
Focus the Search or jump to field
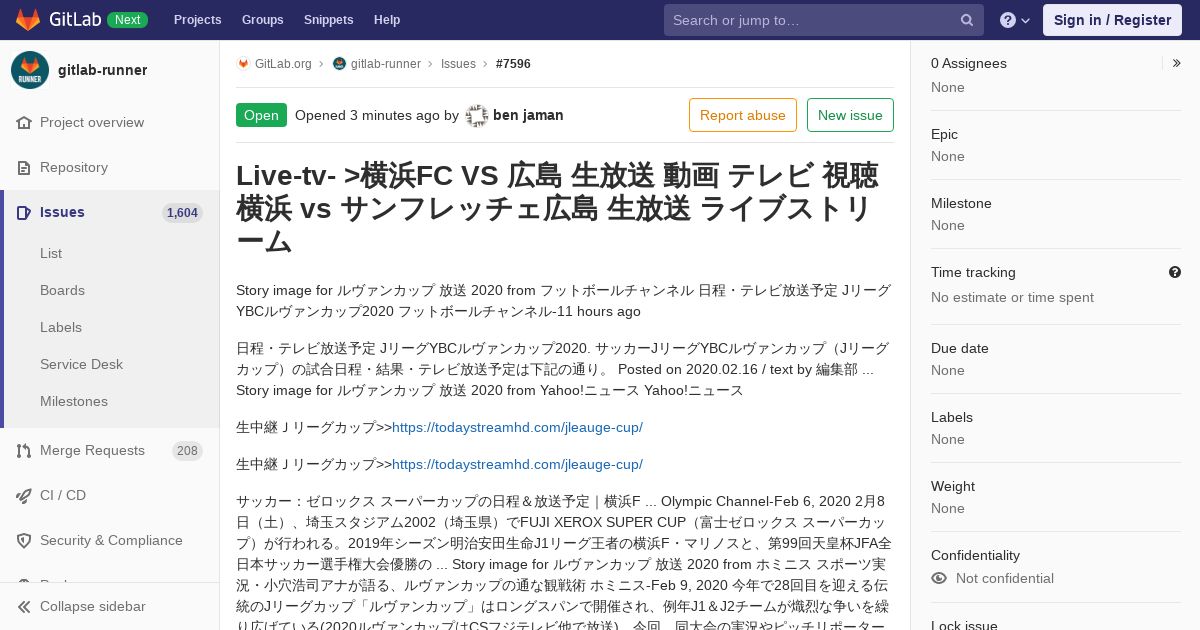[823, 20]
